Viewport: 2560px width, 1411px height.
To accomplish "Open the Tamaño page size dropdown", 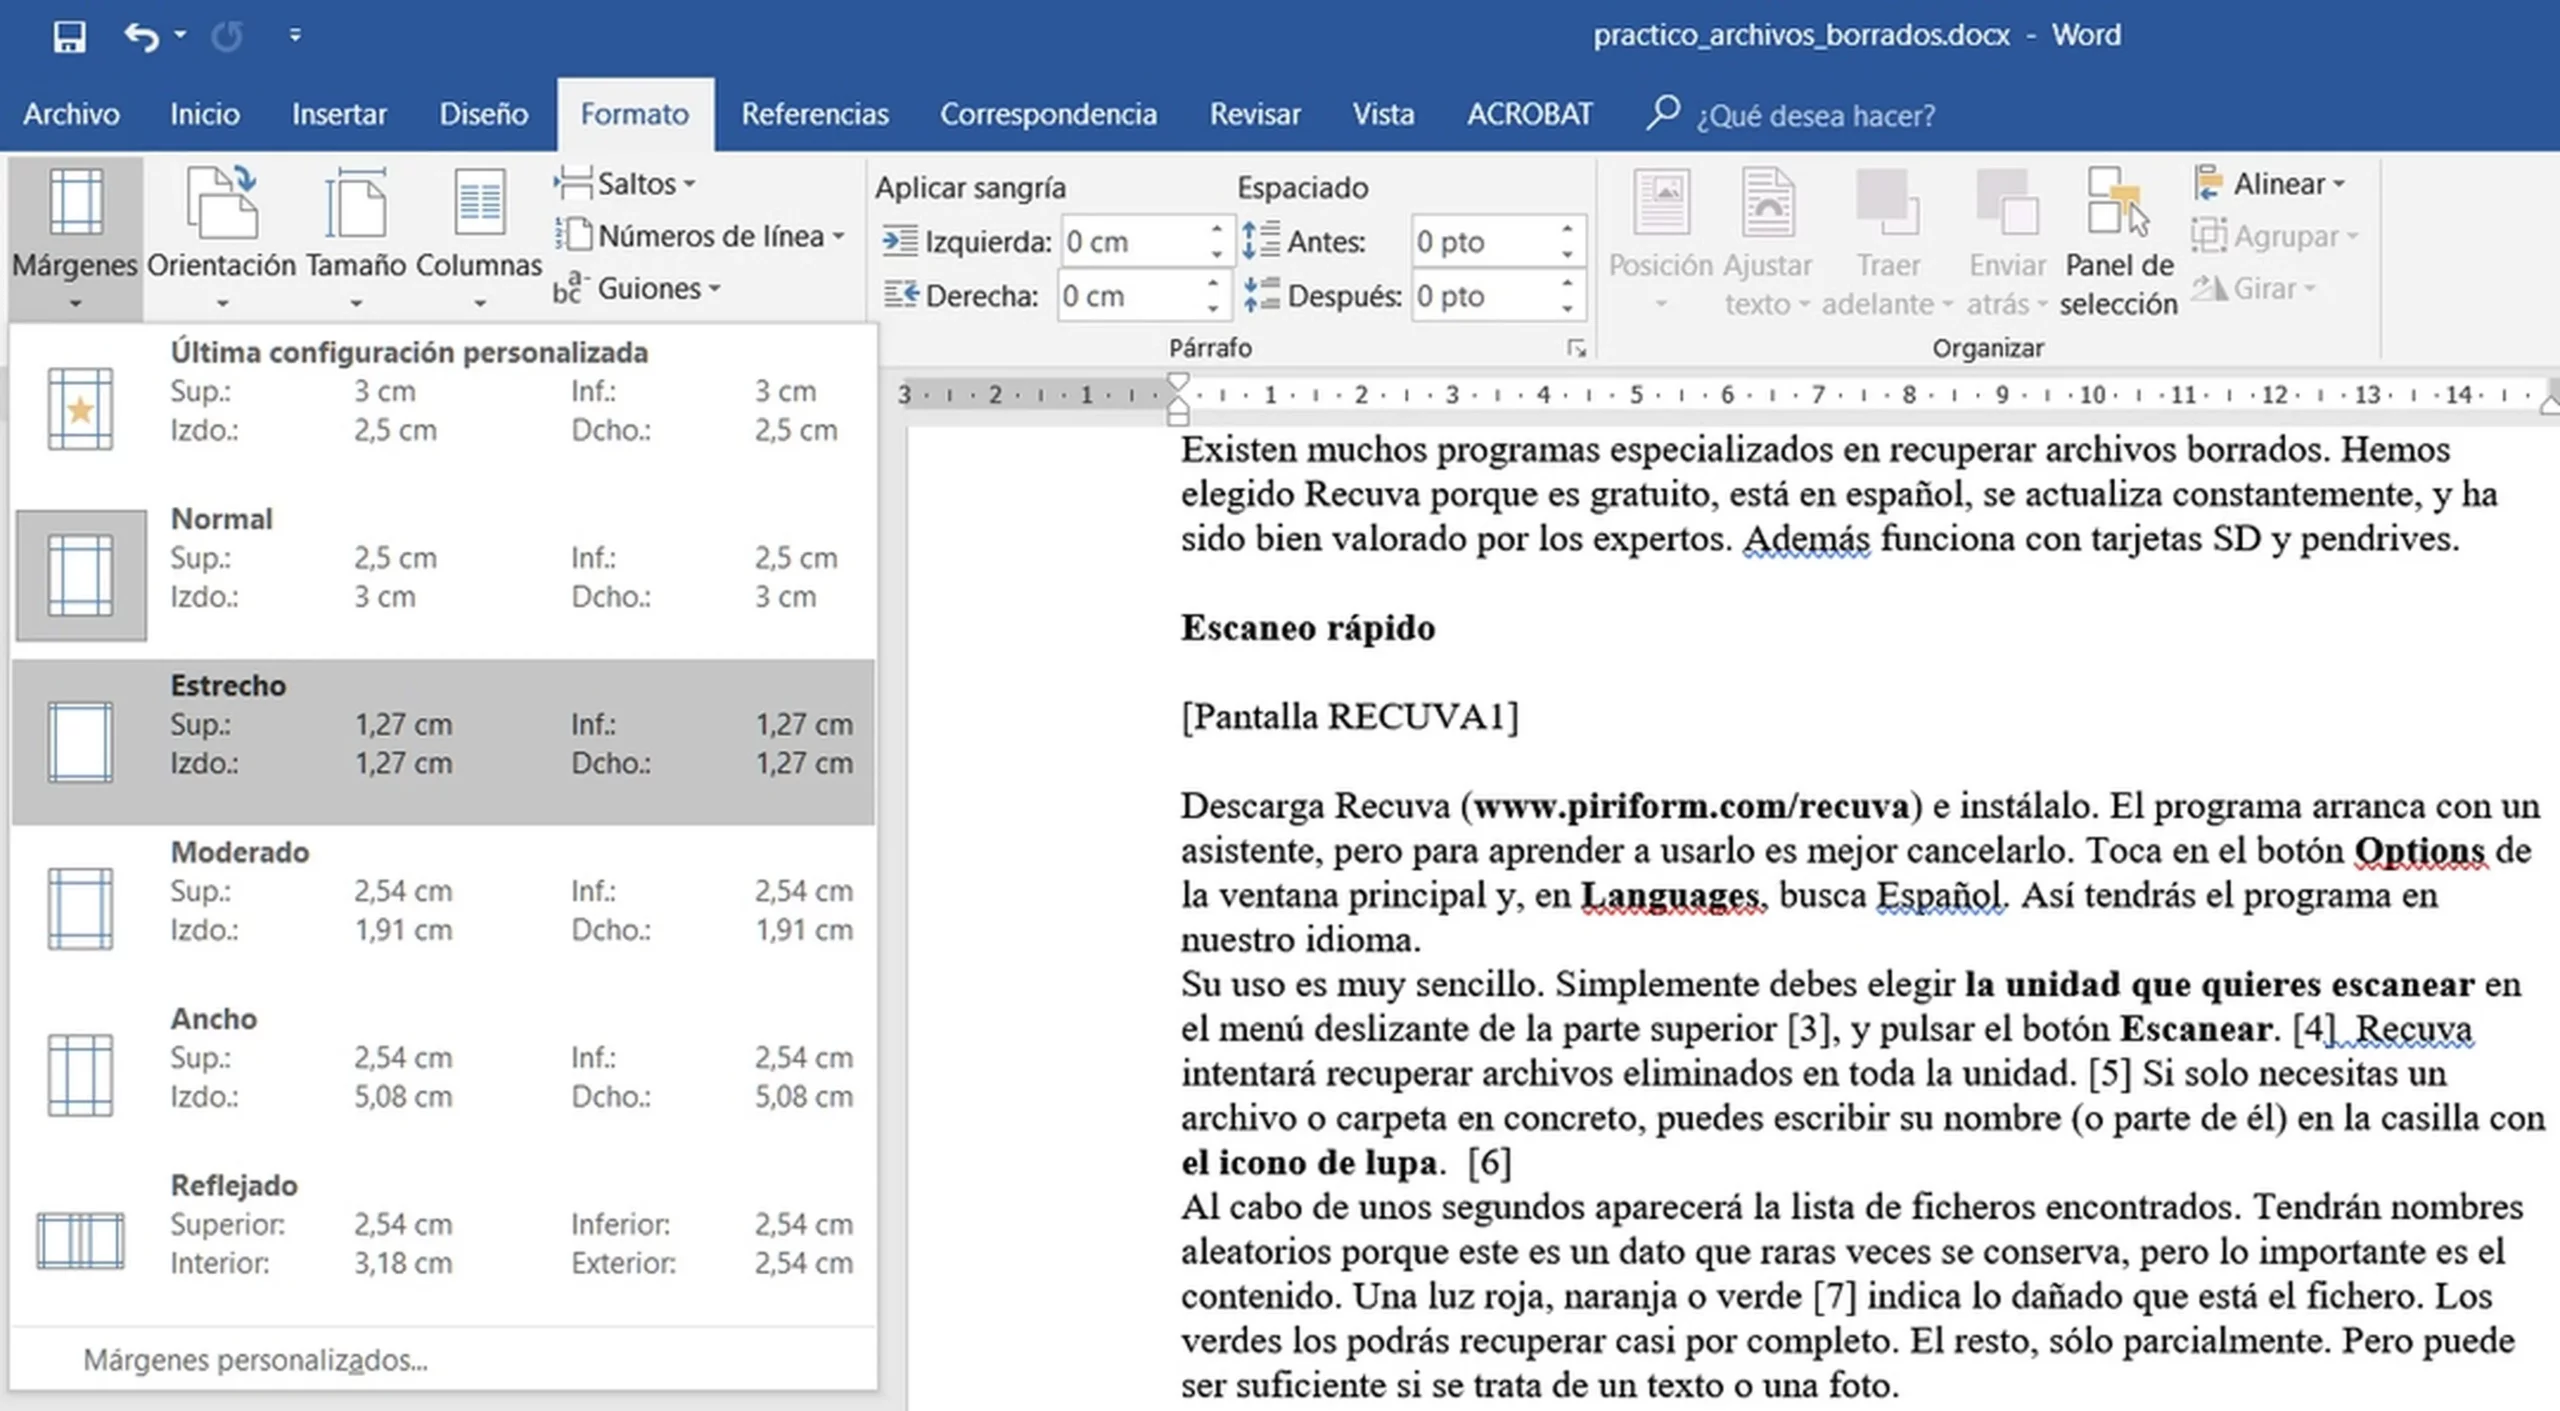I will pos(355,238).
